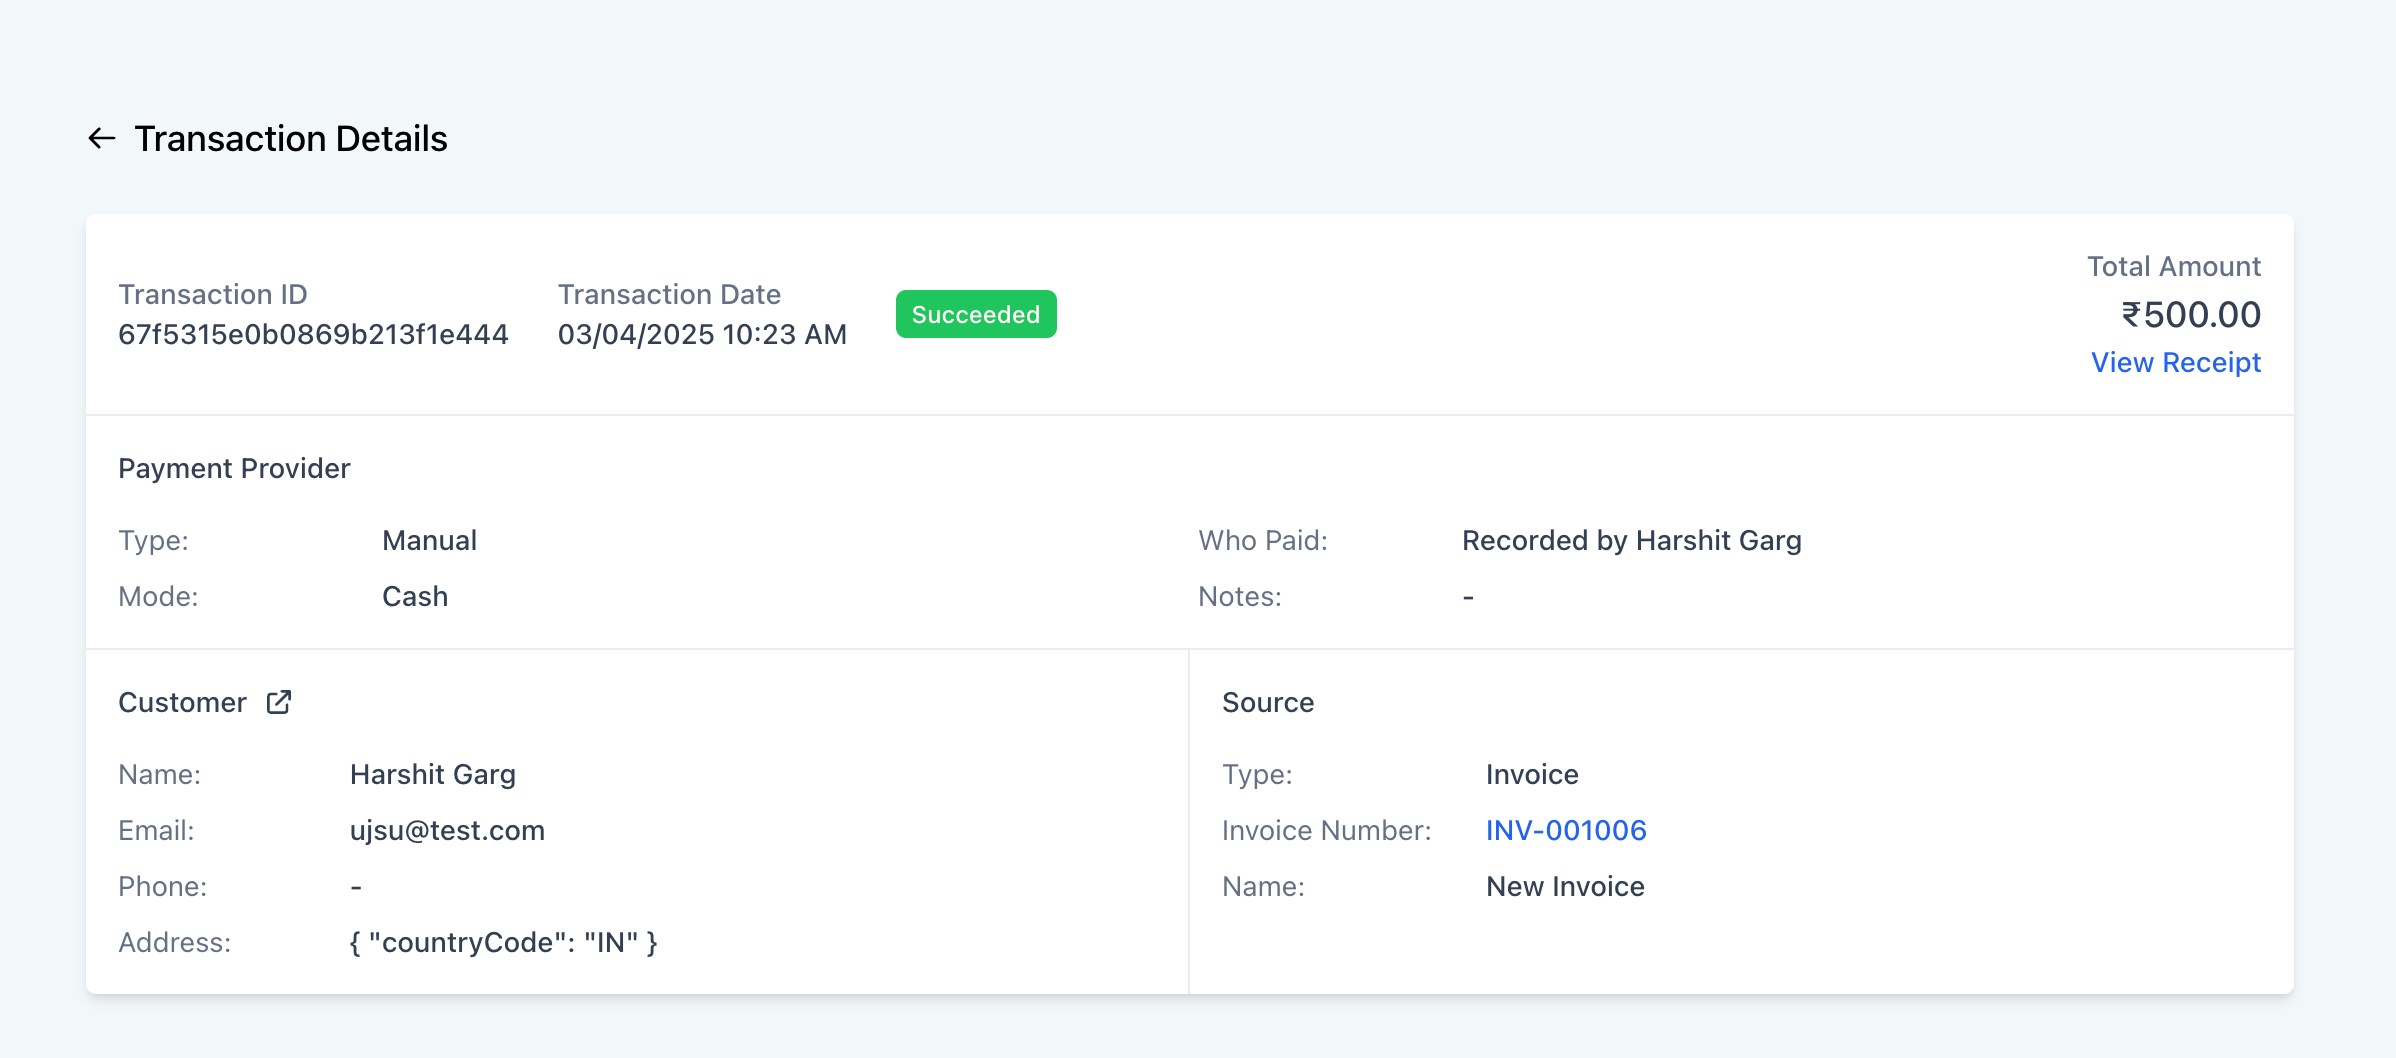This screenshot has width=2396, height=1058.
Task: Open customer profile via external link icon
Action: 279,702
